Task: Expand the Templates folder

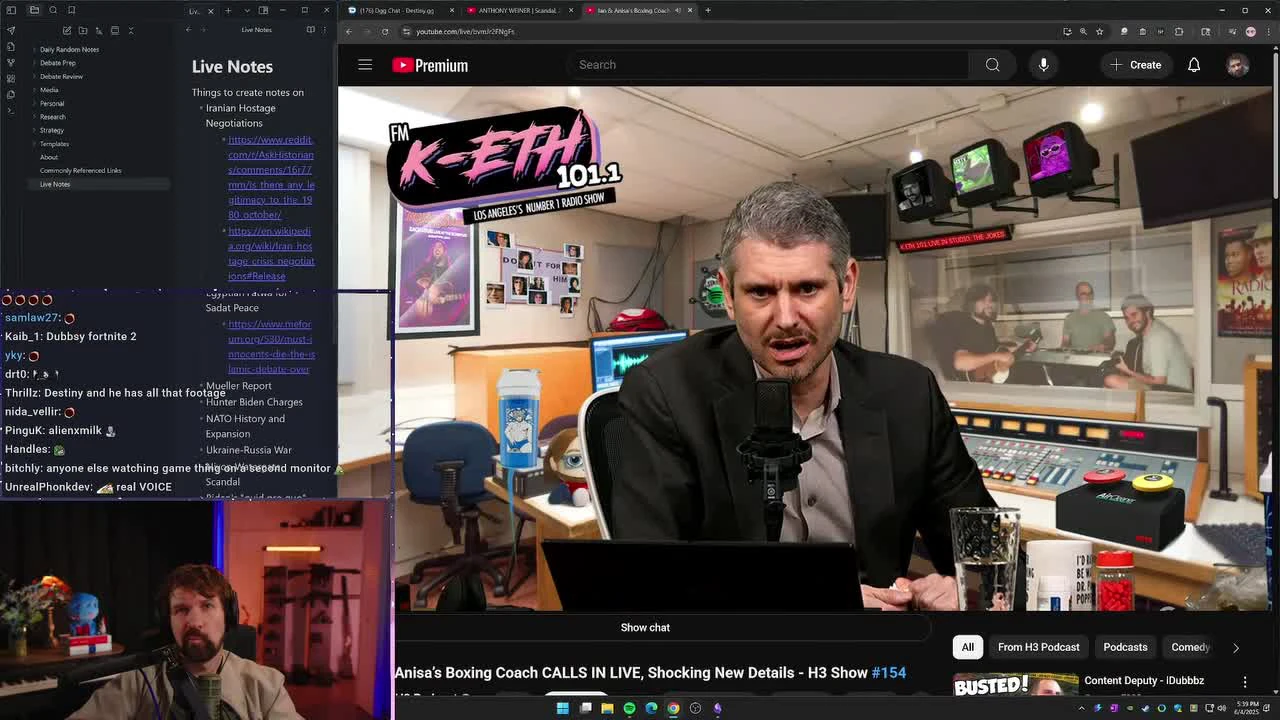Action: pyautogui.click(x=54, y=144)
